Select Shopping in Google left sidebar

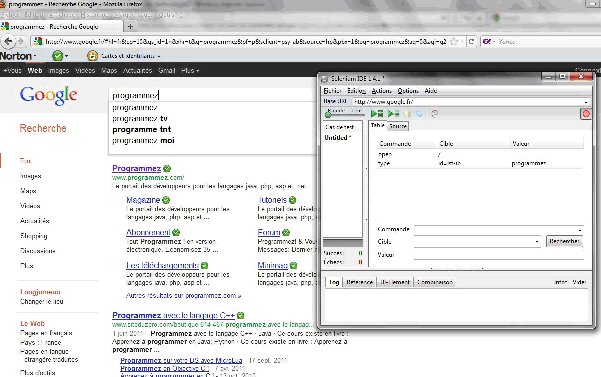[x=34, y=236]
